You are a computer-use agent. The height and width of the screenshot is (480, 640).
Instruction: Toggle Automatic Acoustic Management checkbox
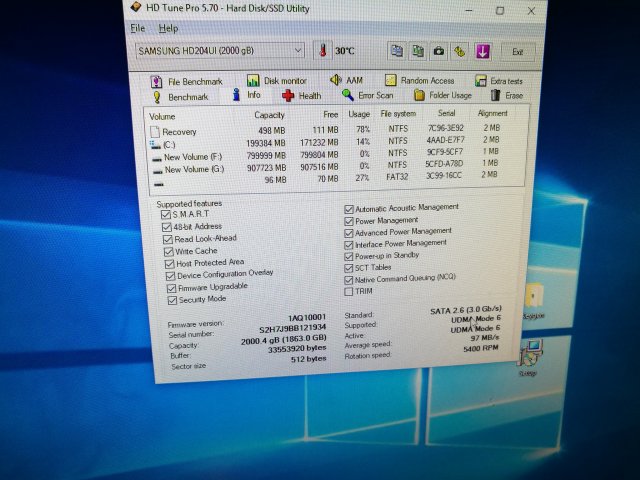(349, 207)
